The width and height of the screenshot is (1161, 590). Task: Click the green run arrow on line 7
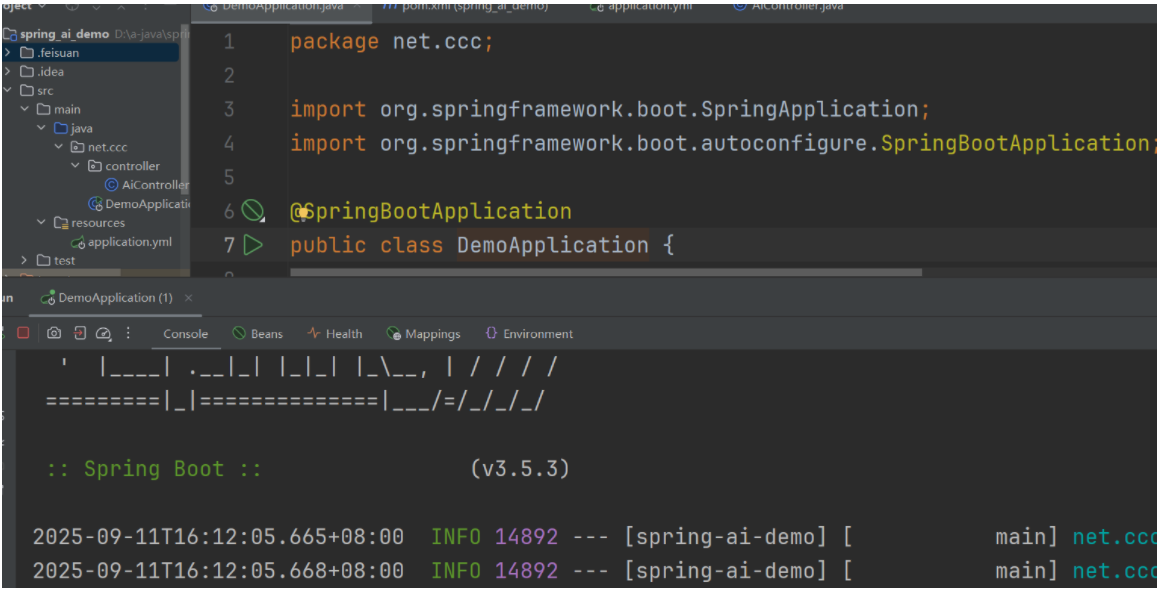[x=253, y=245]
